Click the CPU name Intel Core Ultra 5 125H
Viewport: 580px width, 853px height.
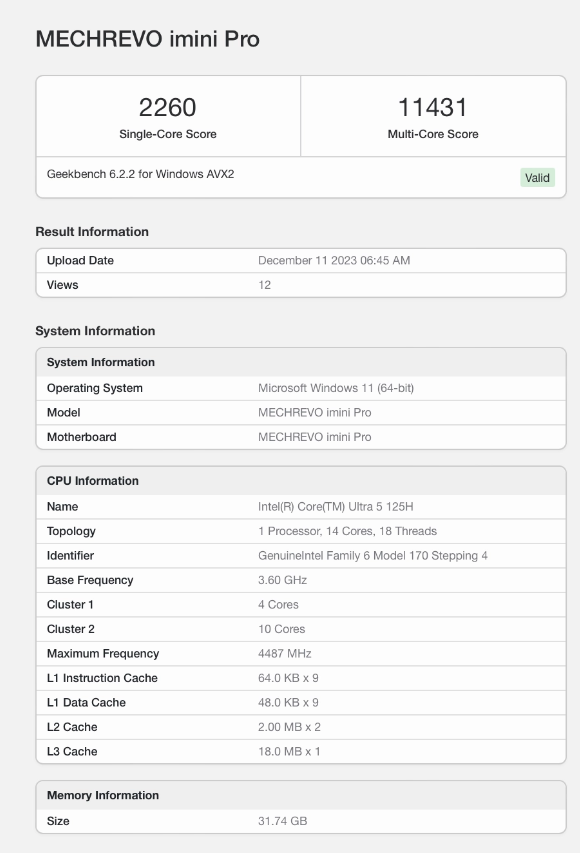click(x=336, y=507)
